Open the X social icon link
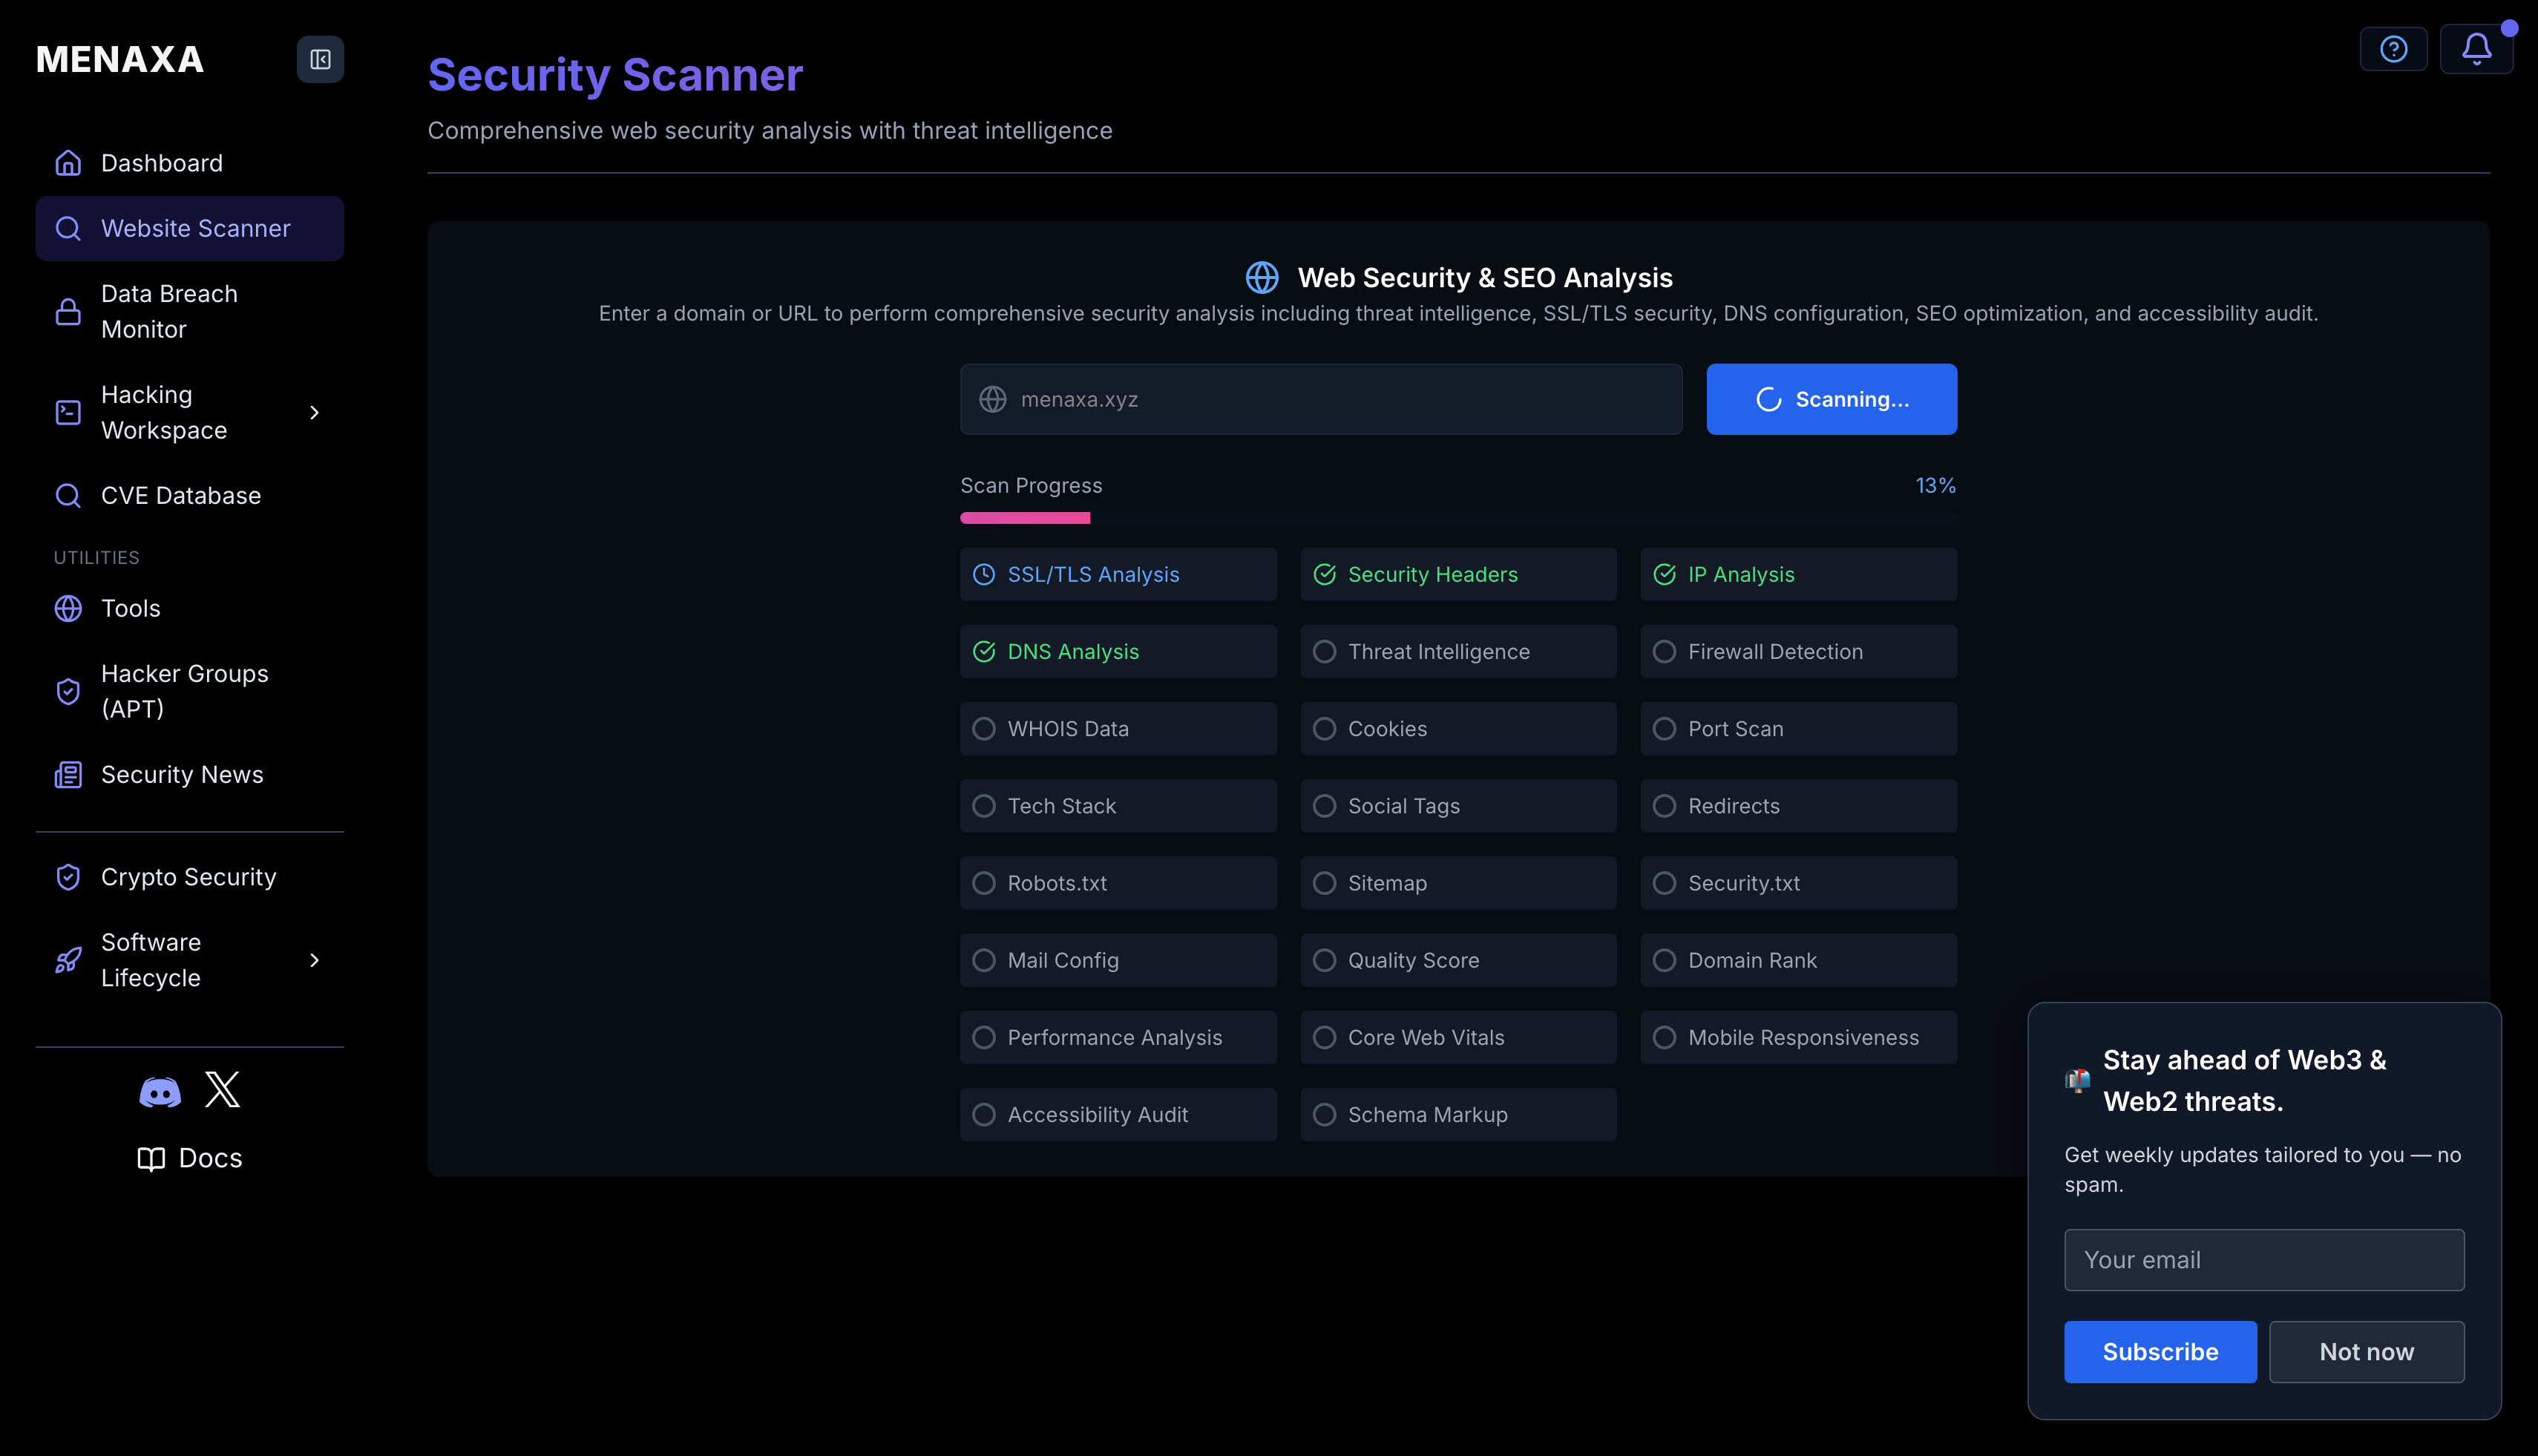Screen dimensions: 2538x1456 (x=222, y=1089)
